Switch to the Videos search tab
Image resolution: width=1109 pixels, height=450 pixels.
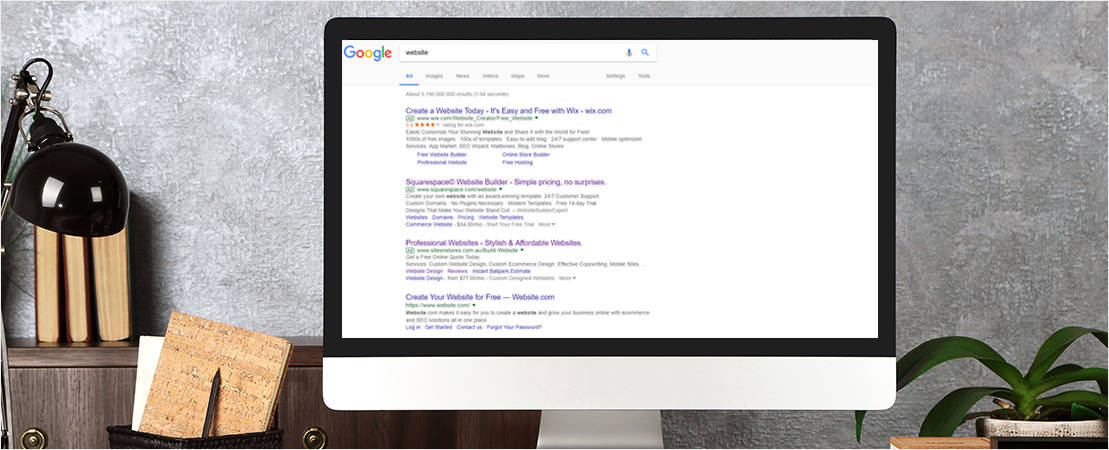click(490, 76)
